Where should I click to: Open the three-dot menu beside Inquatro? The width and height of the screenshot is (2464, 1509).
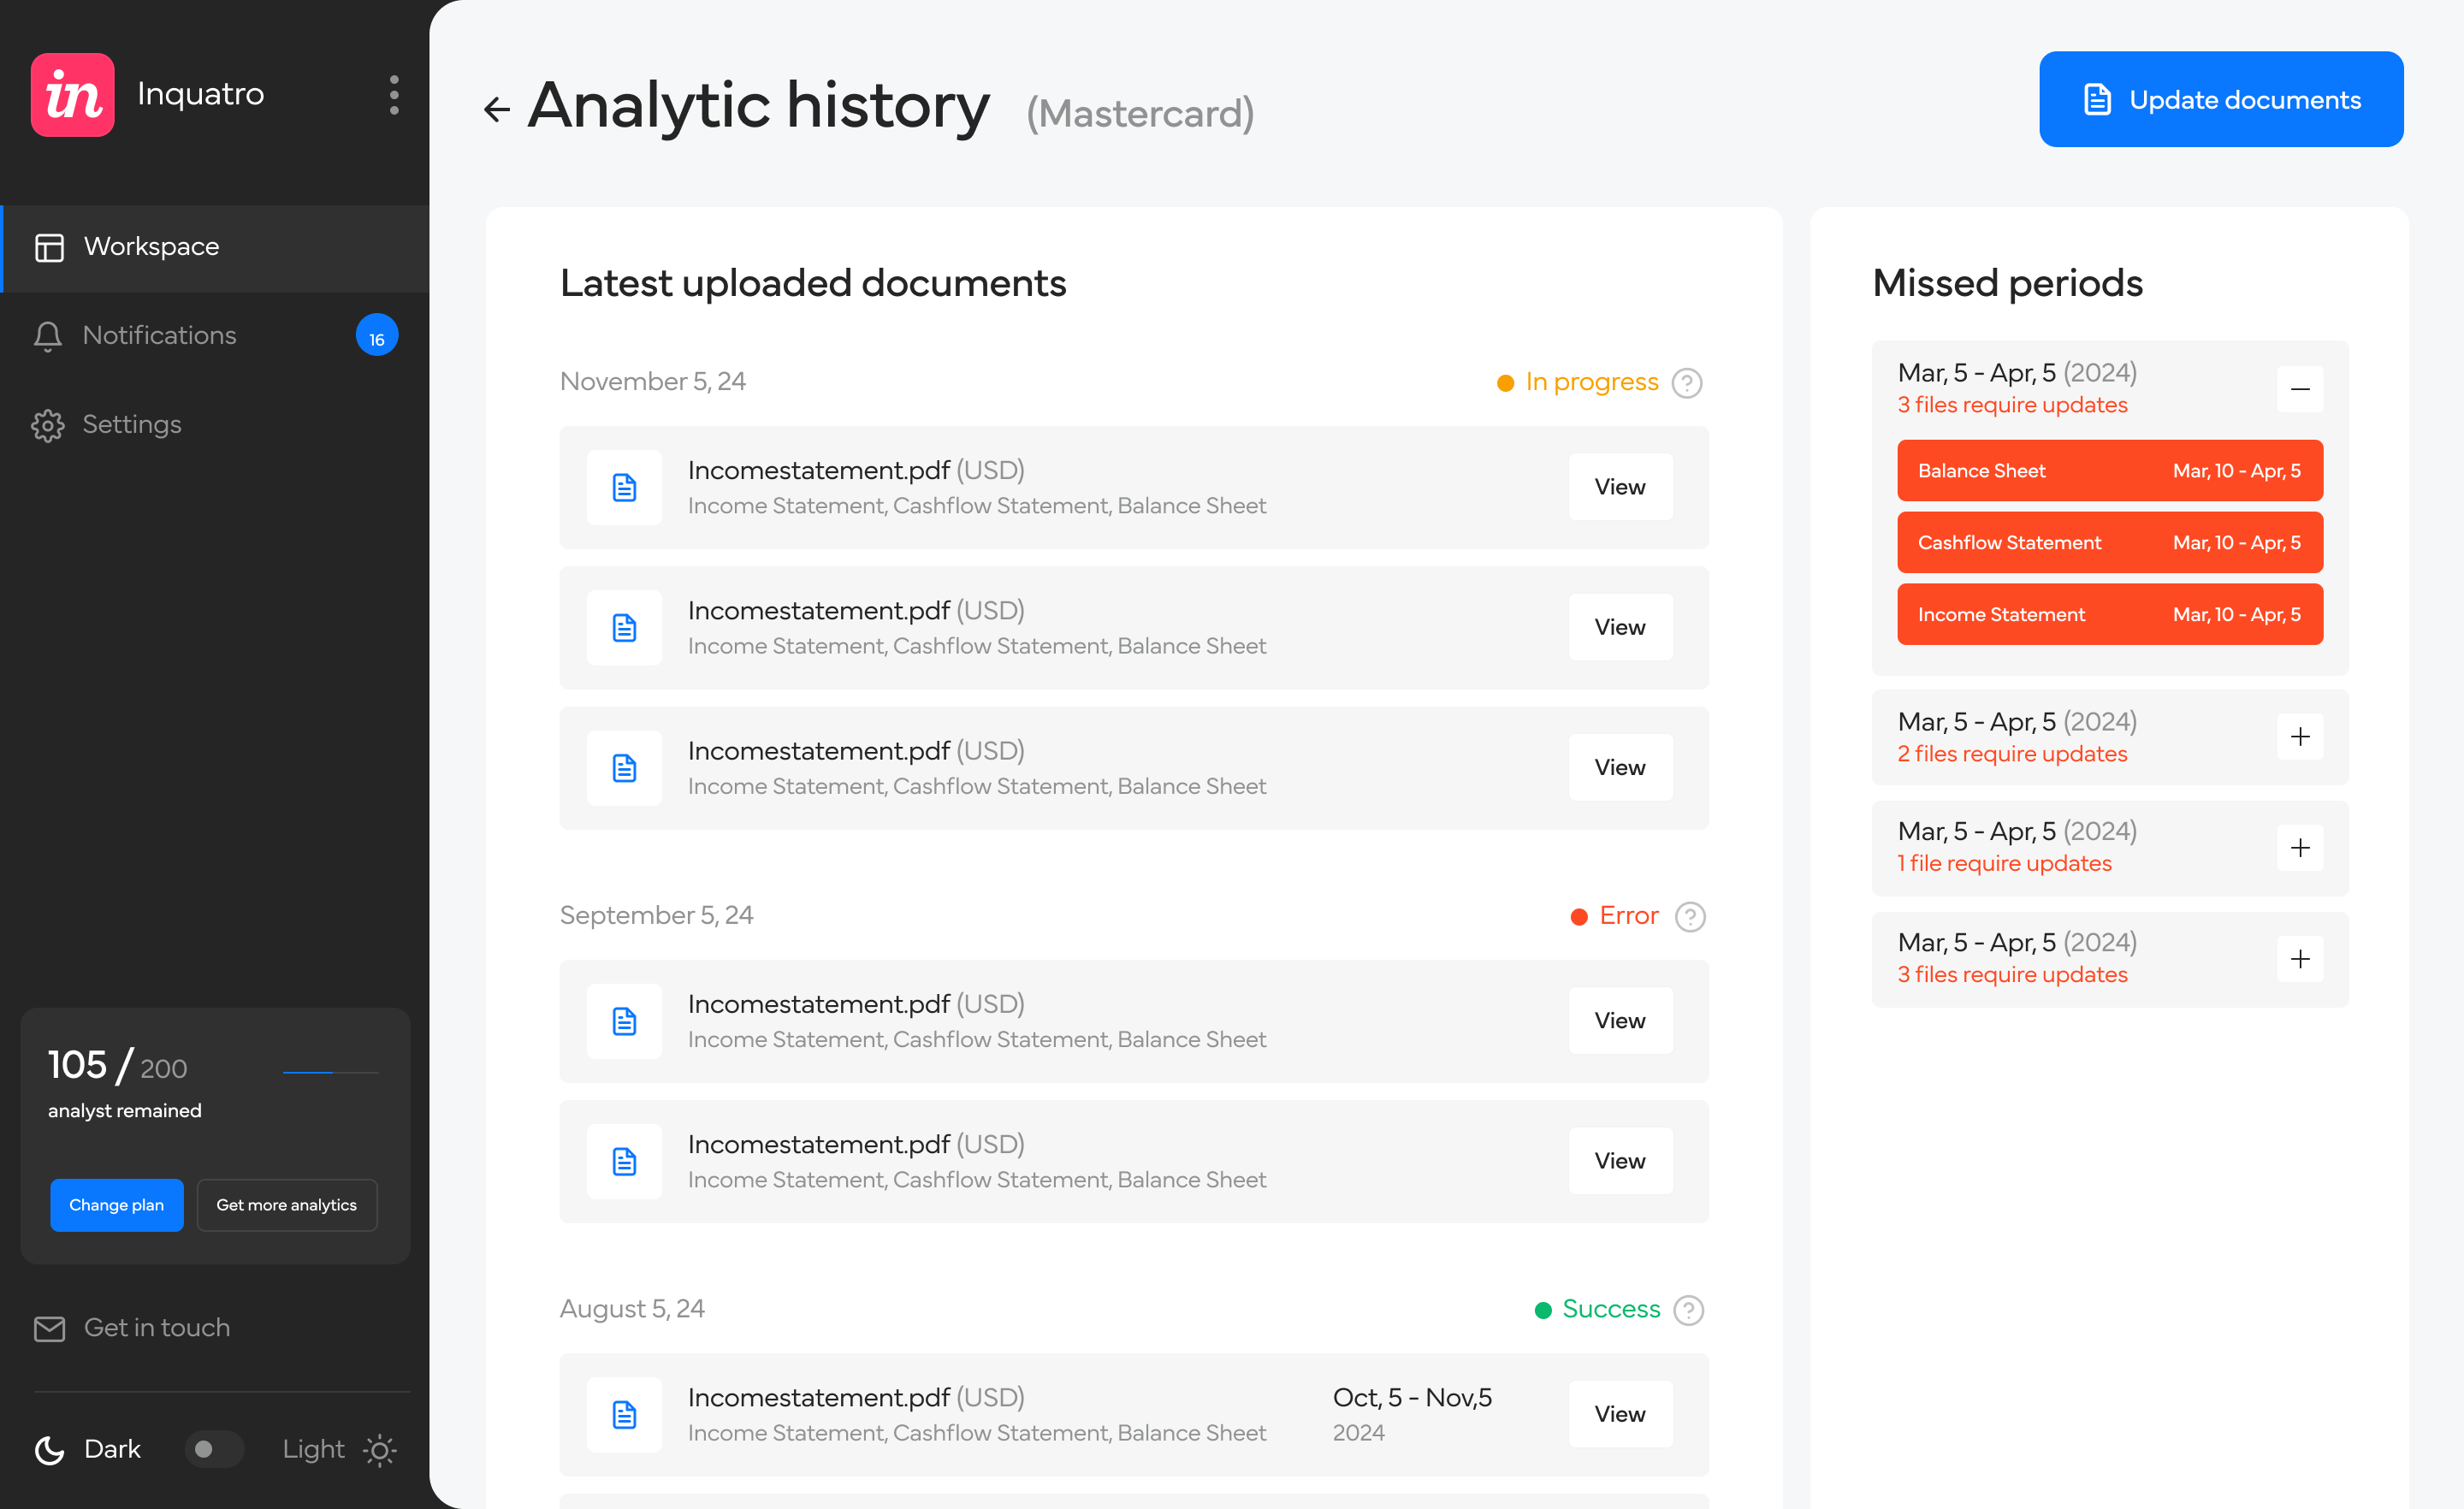pos(394,95)
